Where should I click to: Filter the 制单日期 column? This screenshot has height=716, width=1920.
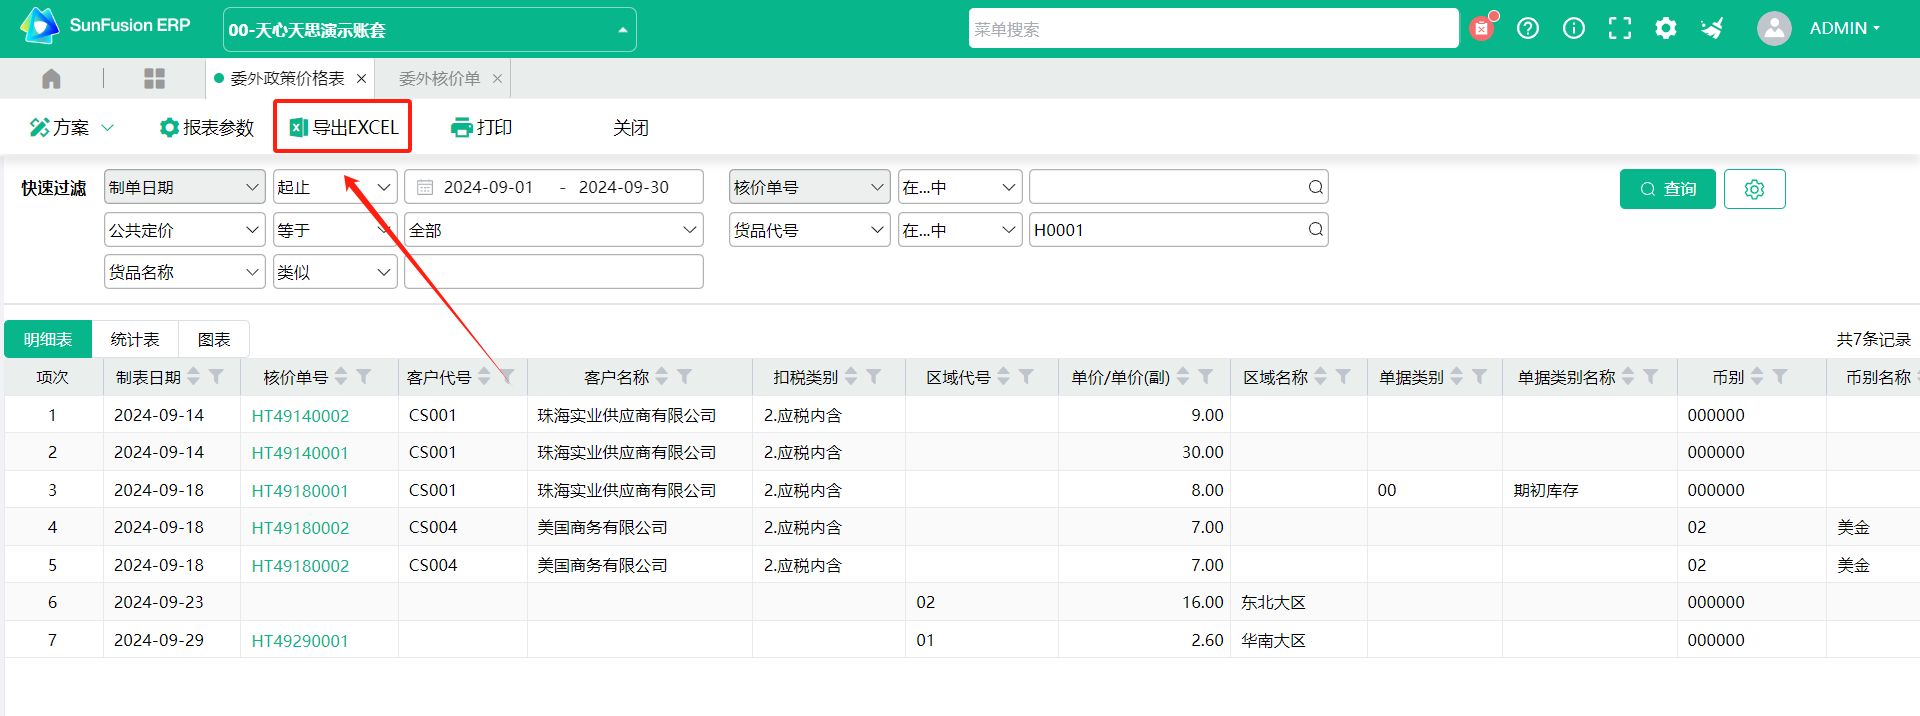216,377
